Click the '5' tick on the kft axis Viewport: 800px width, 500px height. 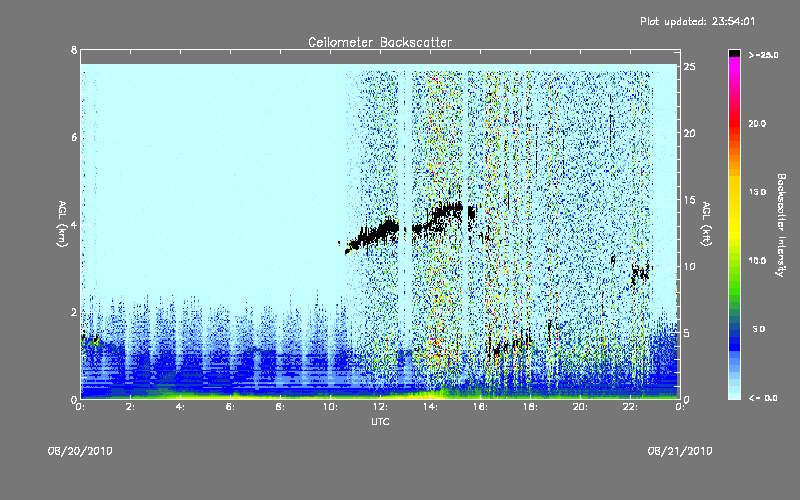(687, 333)
